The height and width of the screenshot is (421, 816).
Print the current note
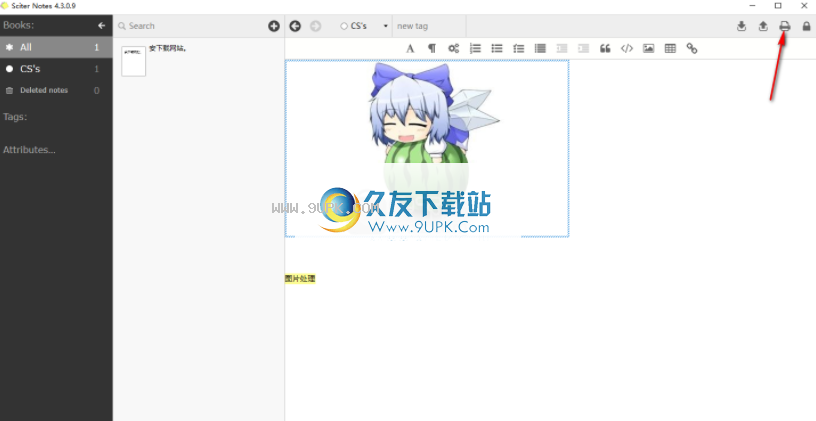[785, 26]
